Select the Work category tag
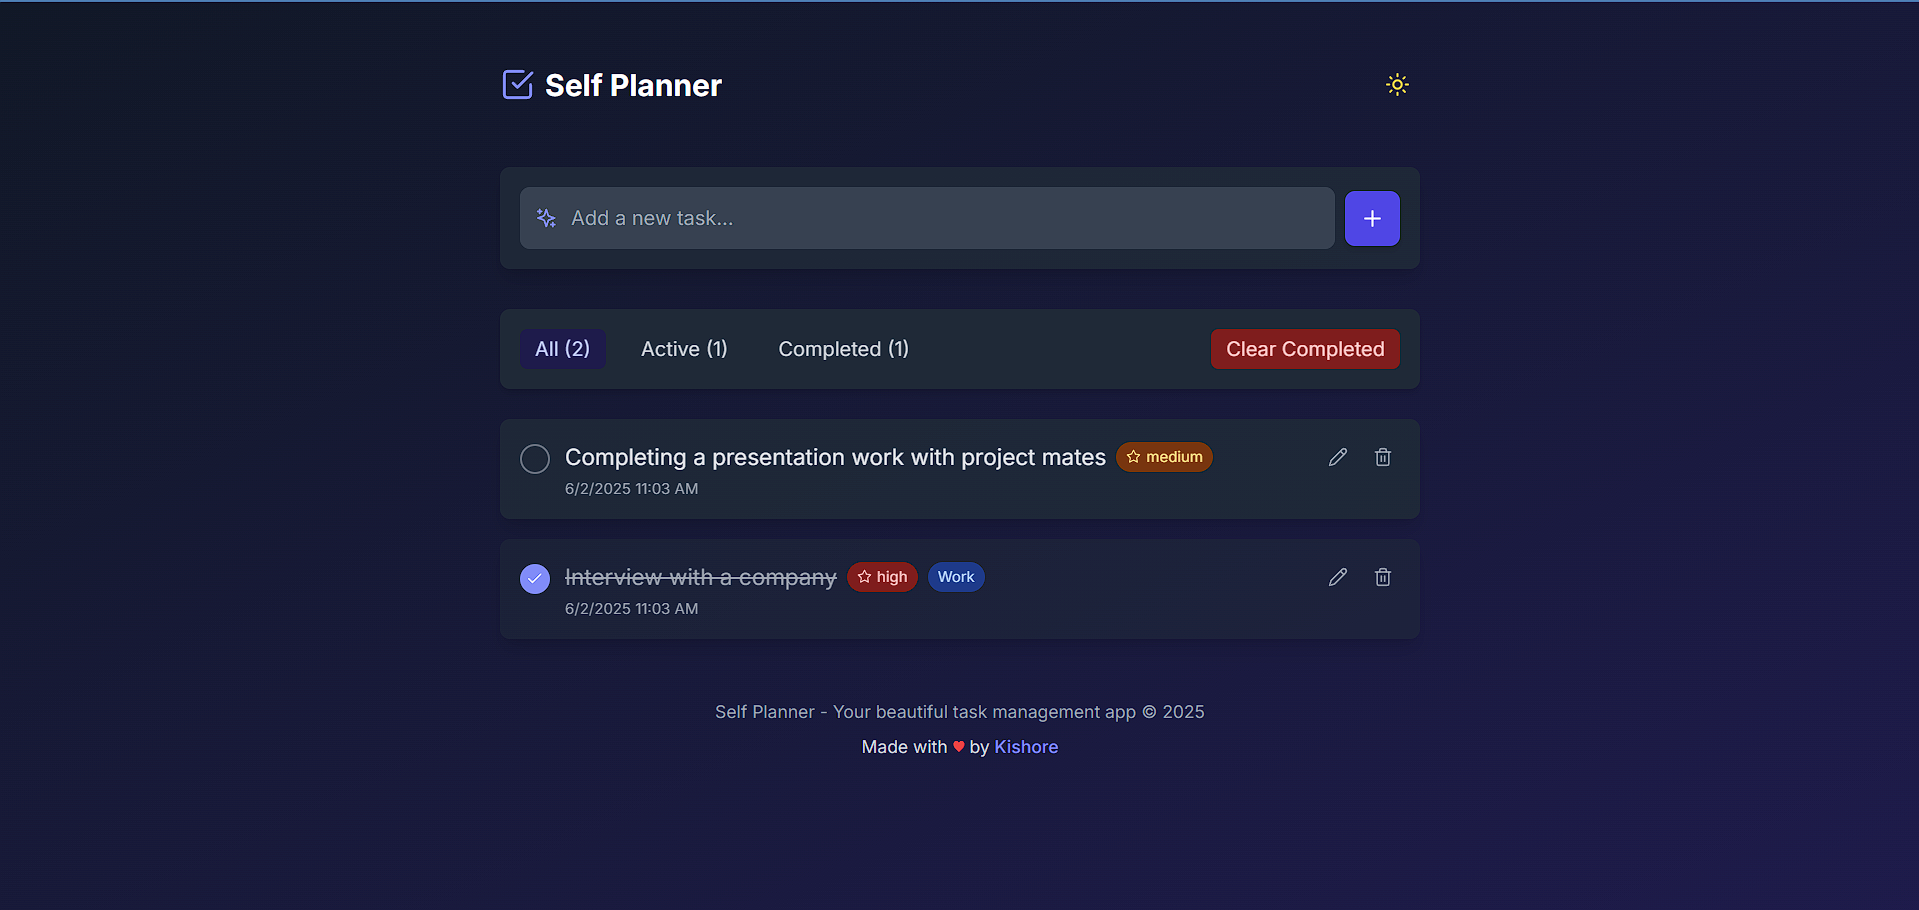The image size is (1919, 910). click(x=955, y=577)
